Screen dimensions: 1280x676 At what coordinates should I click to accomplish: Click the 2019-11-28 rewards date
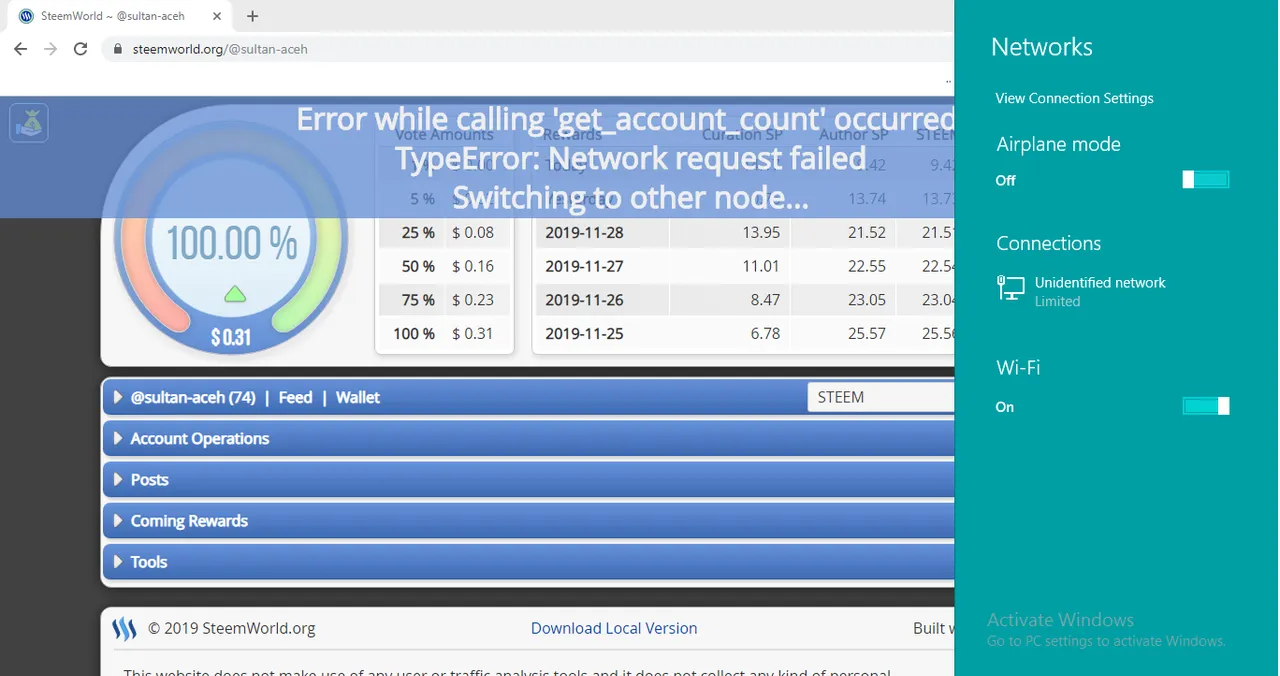[x=584, y=232]
